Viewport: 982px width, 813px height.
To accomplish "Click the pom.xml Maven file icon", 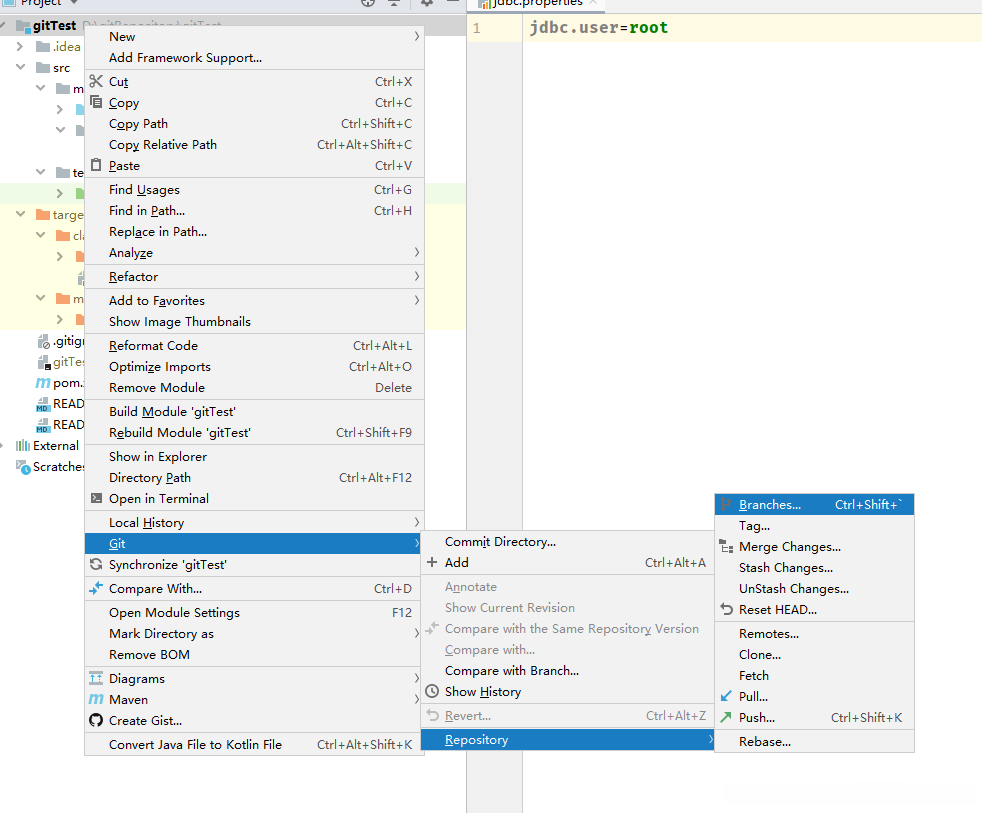I will pyautogui.click(x=43, y=382).
